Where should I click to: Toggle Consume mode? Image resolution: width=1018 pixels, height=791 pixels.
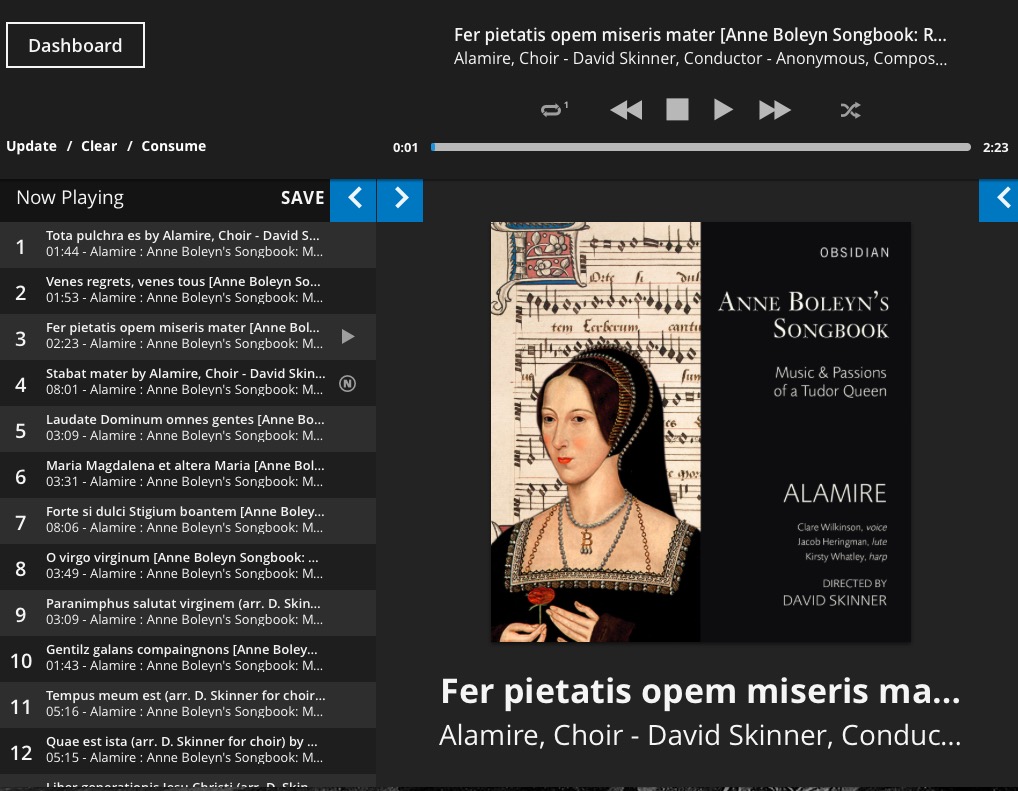pyautogui.click(x=173, y=146)
